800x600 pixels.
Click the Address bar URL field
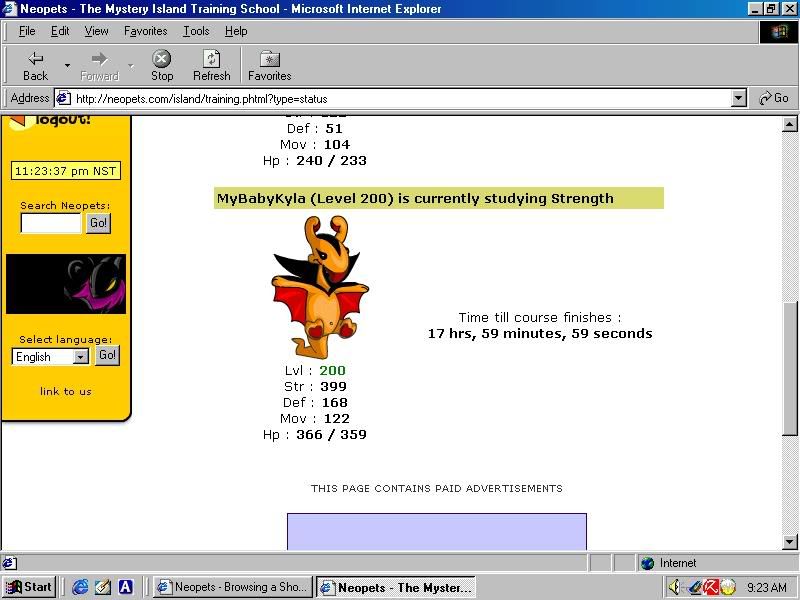pos(401,98)
